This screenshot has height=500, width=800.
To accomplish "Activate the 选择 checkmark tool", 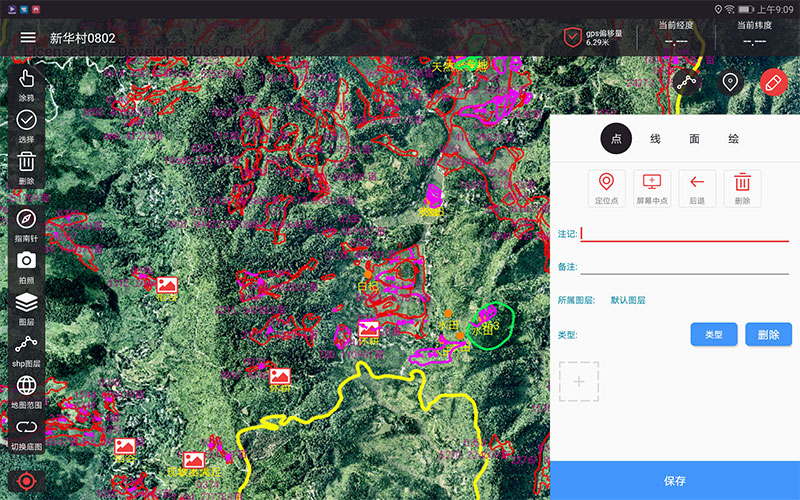I will (x=26, y=126).
